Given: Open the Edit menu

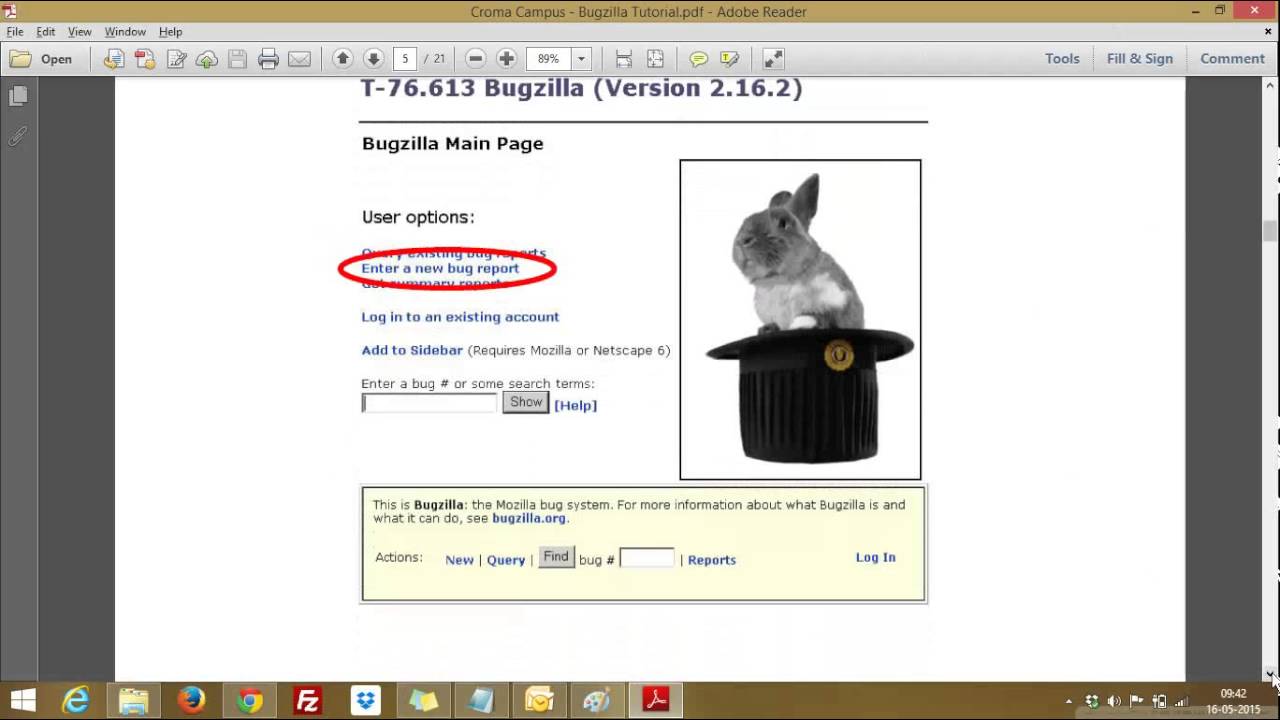Looking at the screenshot, I should pyautogui.click(x=46, y=32).
